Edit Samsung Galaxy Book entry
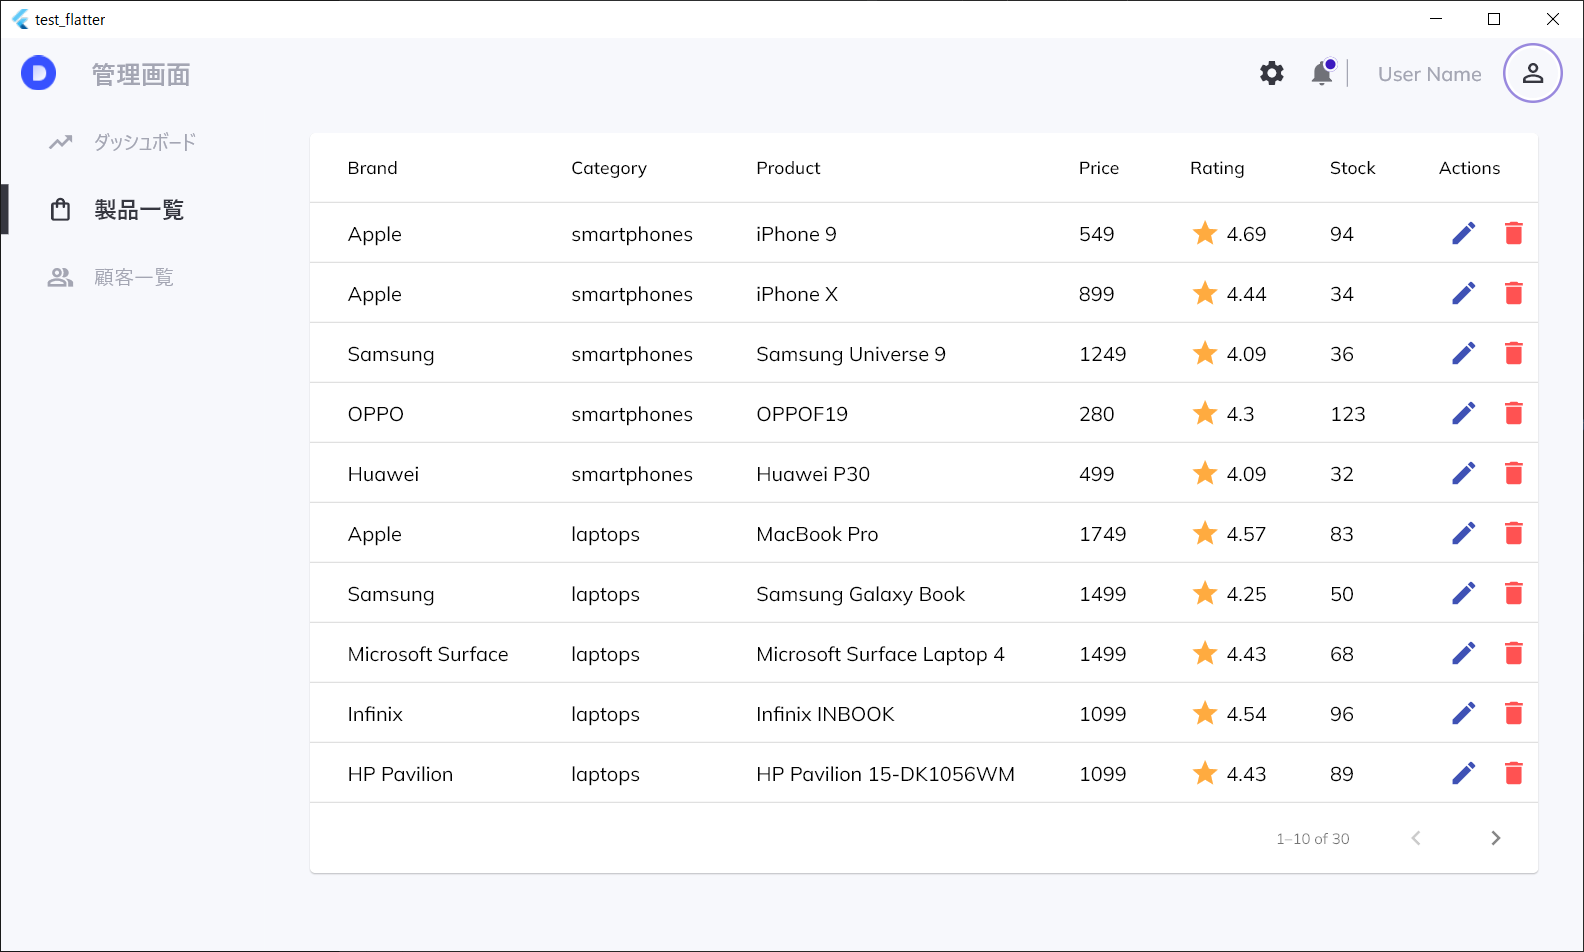Viewport: 1584px width, 952px height. click(1463, 593)
